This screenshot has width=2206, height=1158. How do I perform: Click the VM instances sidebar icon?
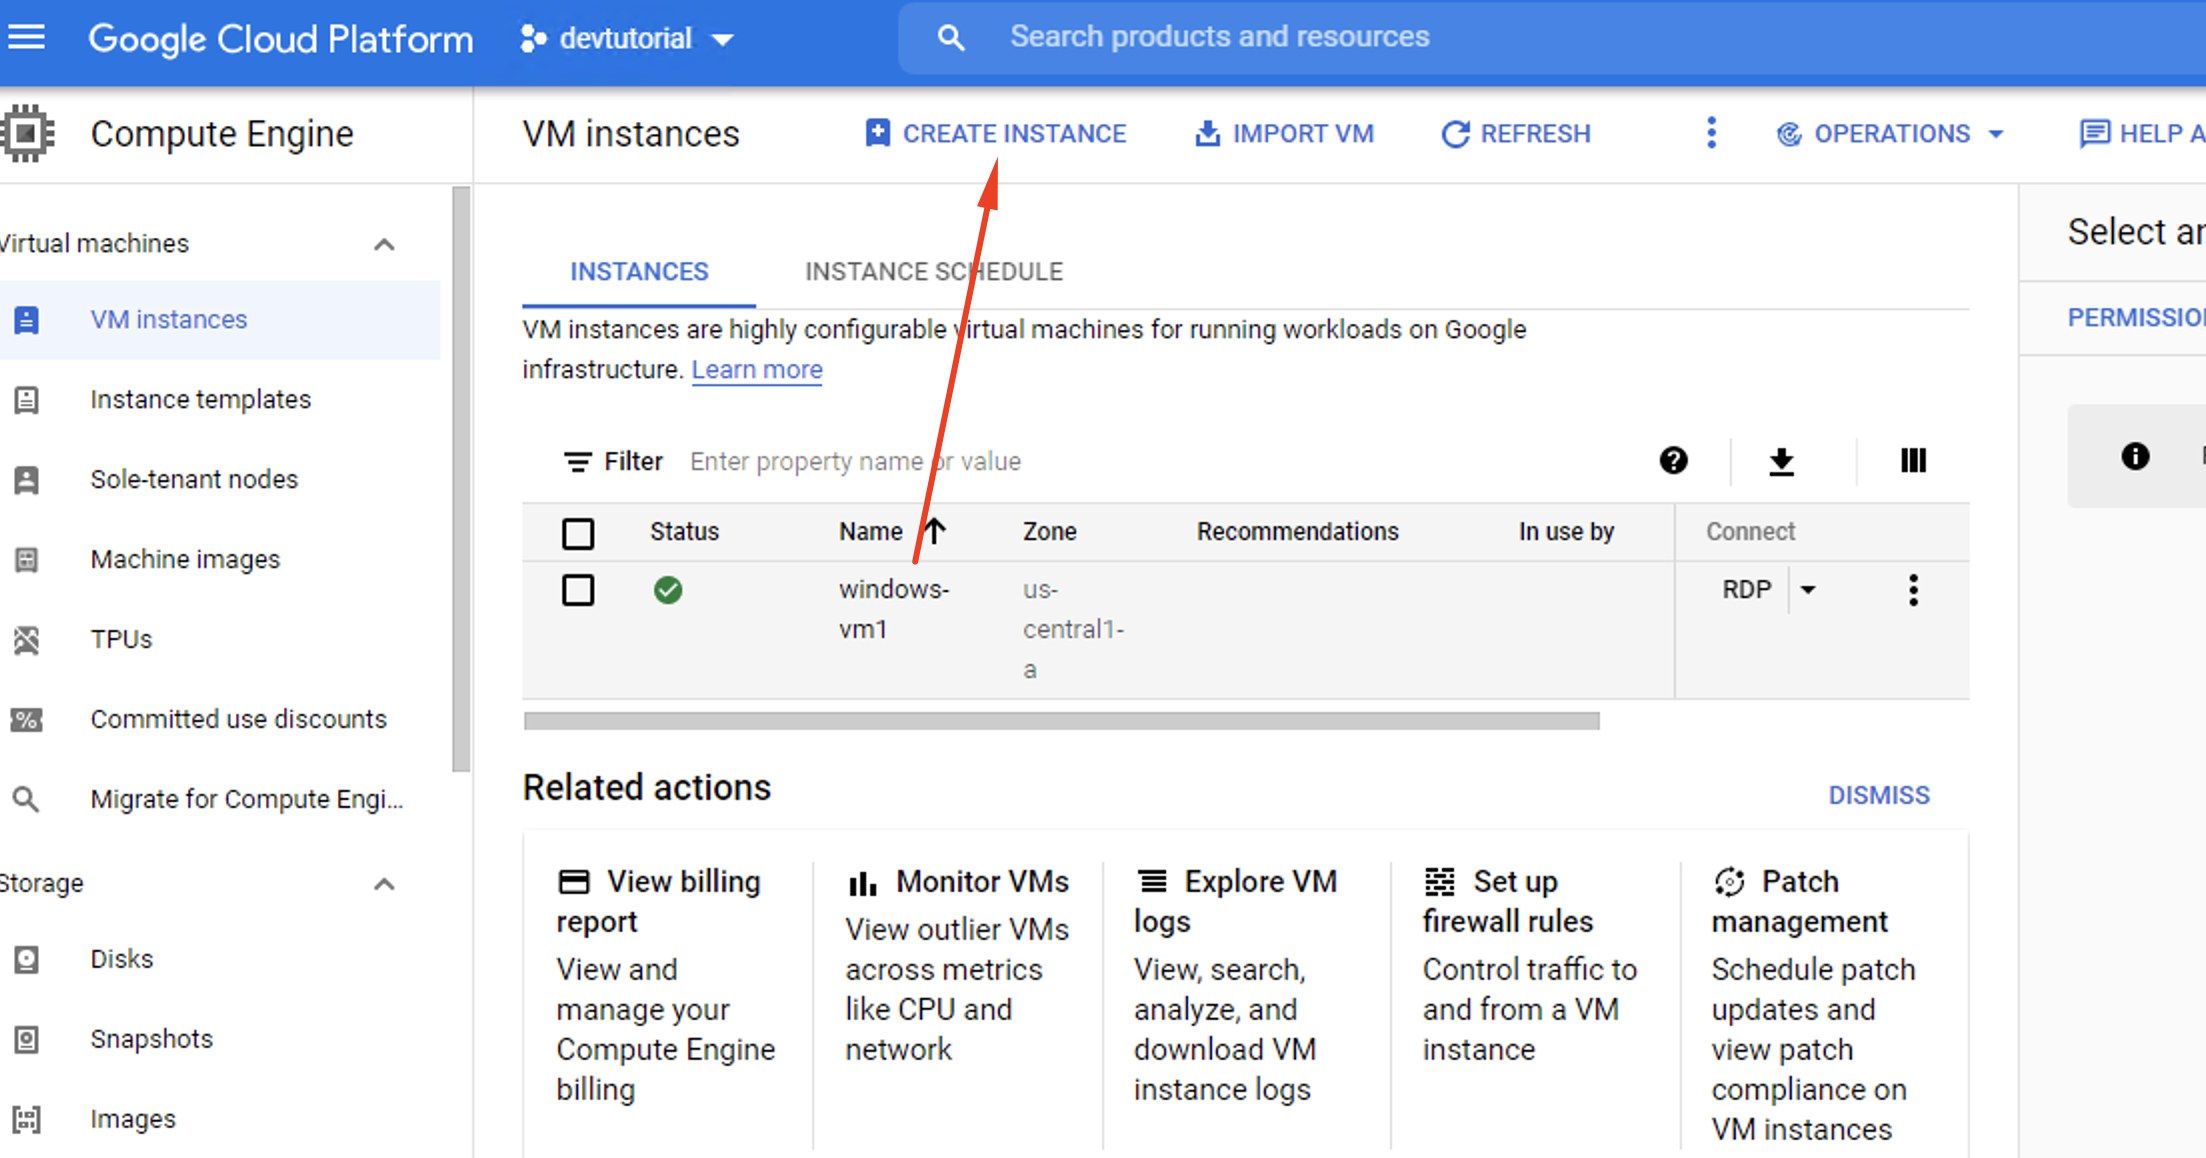coord(27,320)
